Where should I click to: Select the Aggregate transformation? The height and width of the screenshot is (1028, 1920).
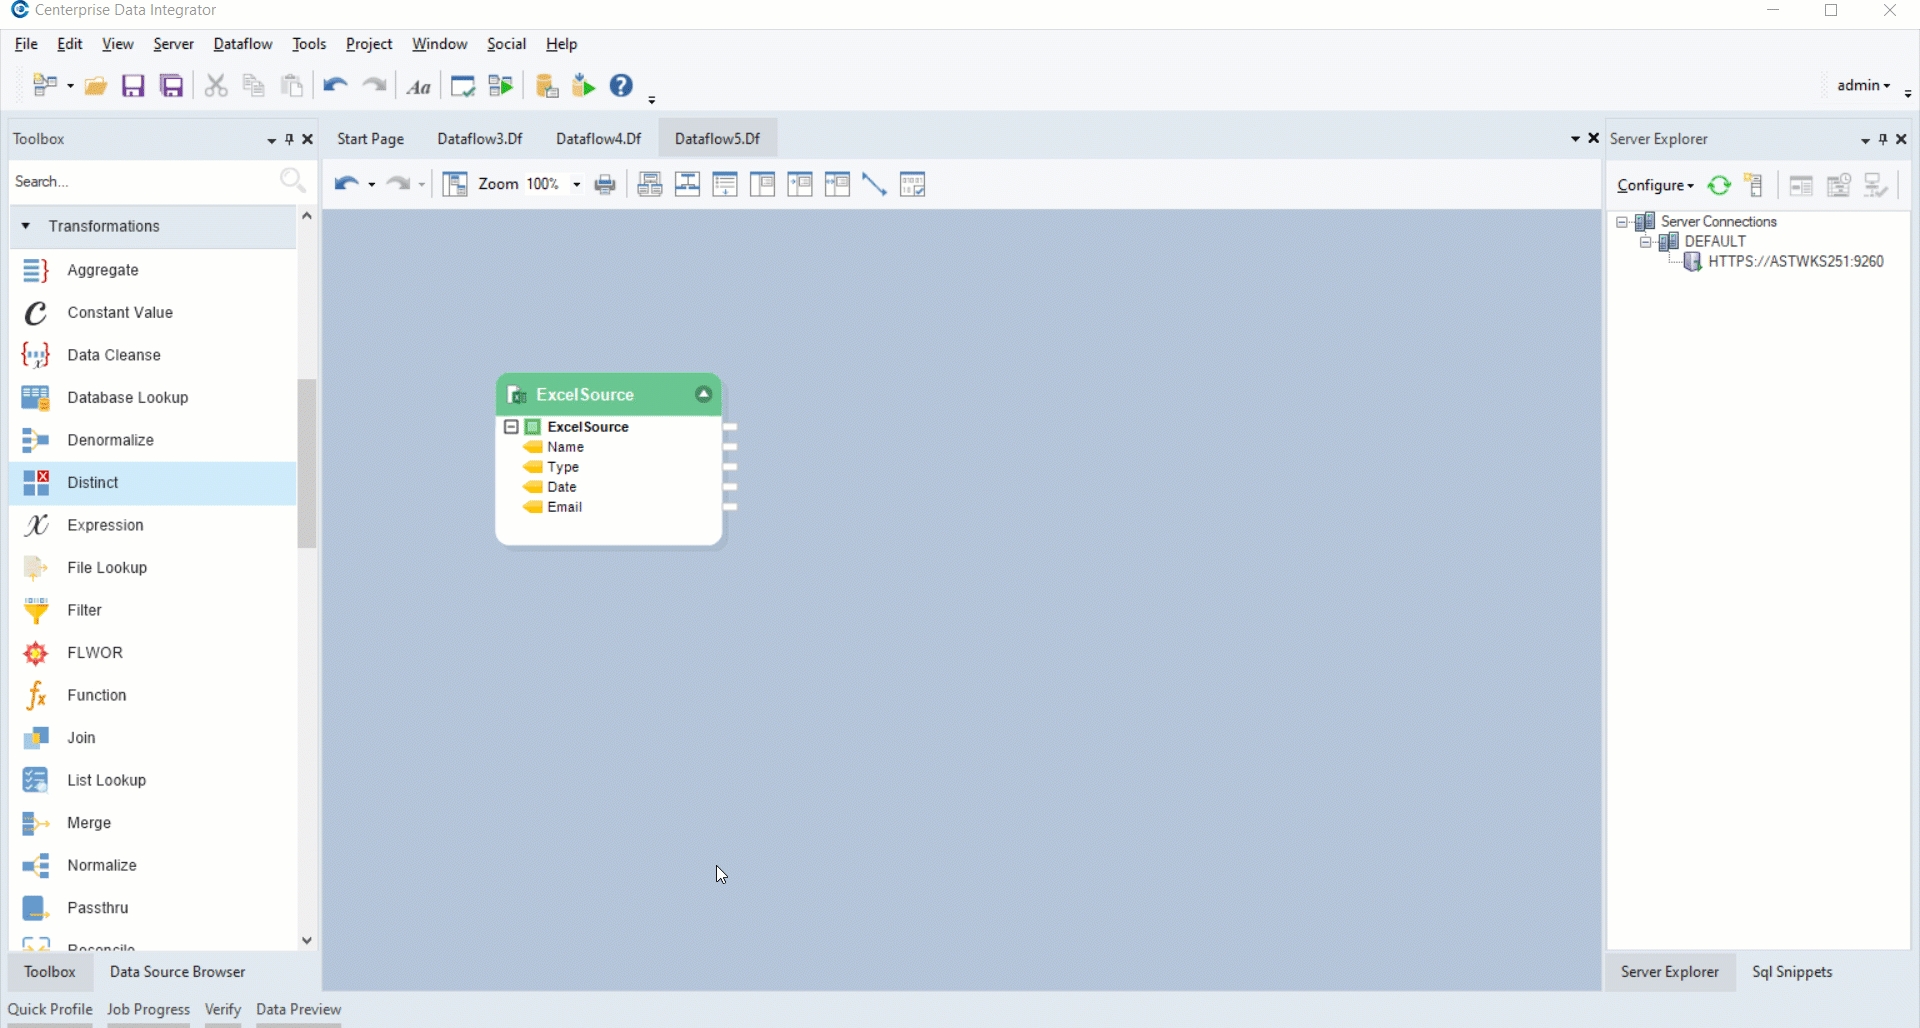tap(102, 270)
